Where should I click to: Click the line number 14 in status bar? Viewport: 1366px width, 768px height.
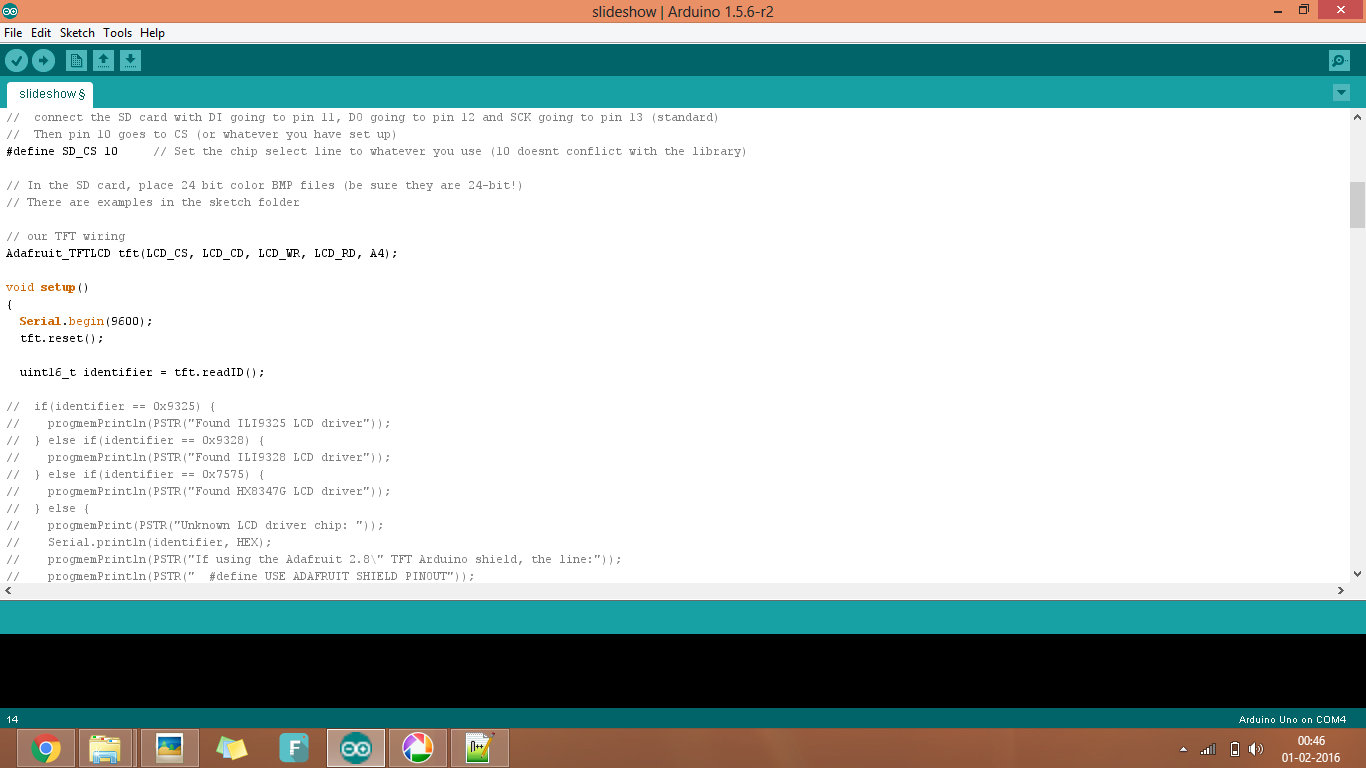point(12,719)
